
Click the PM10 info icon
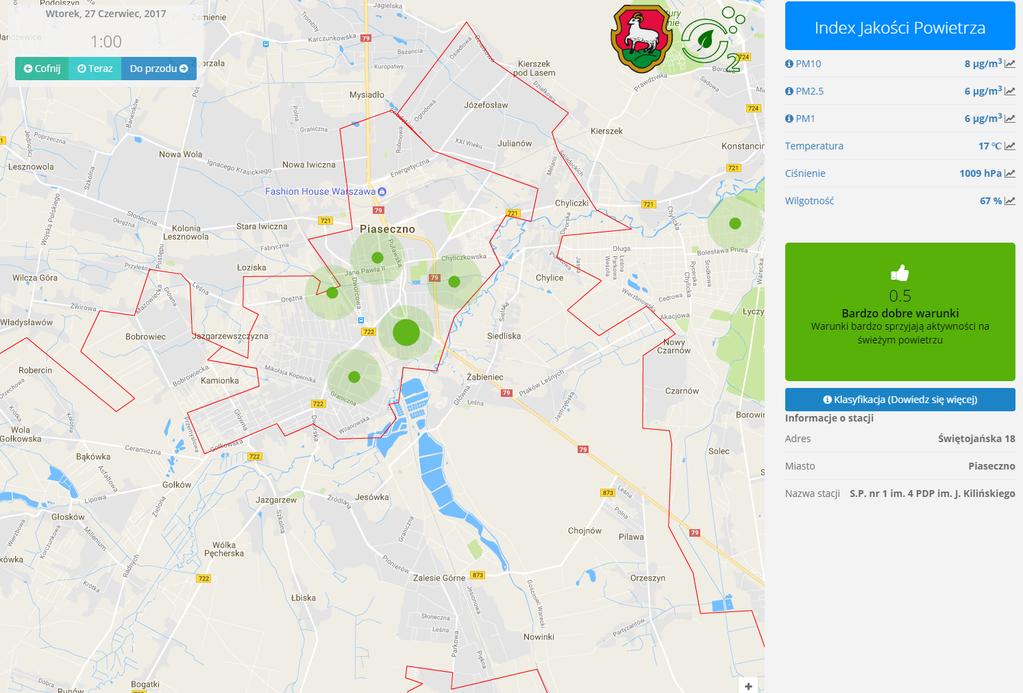[x=789, y=64]
